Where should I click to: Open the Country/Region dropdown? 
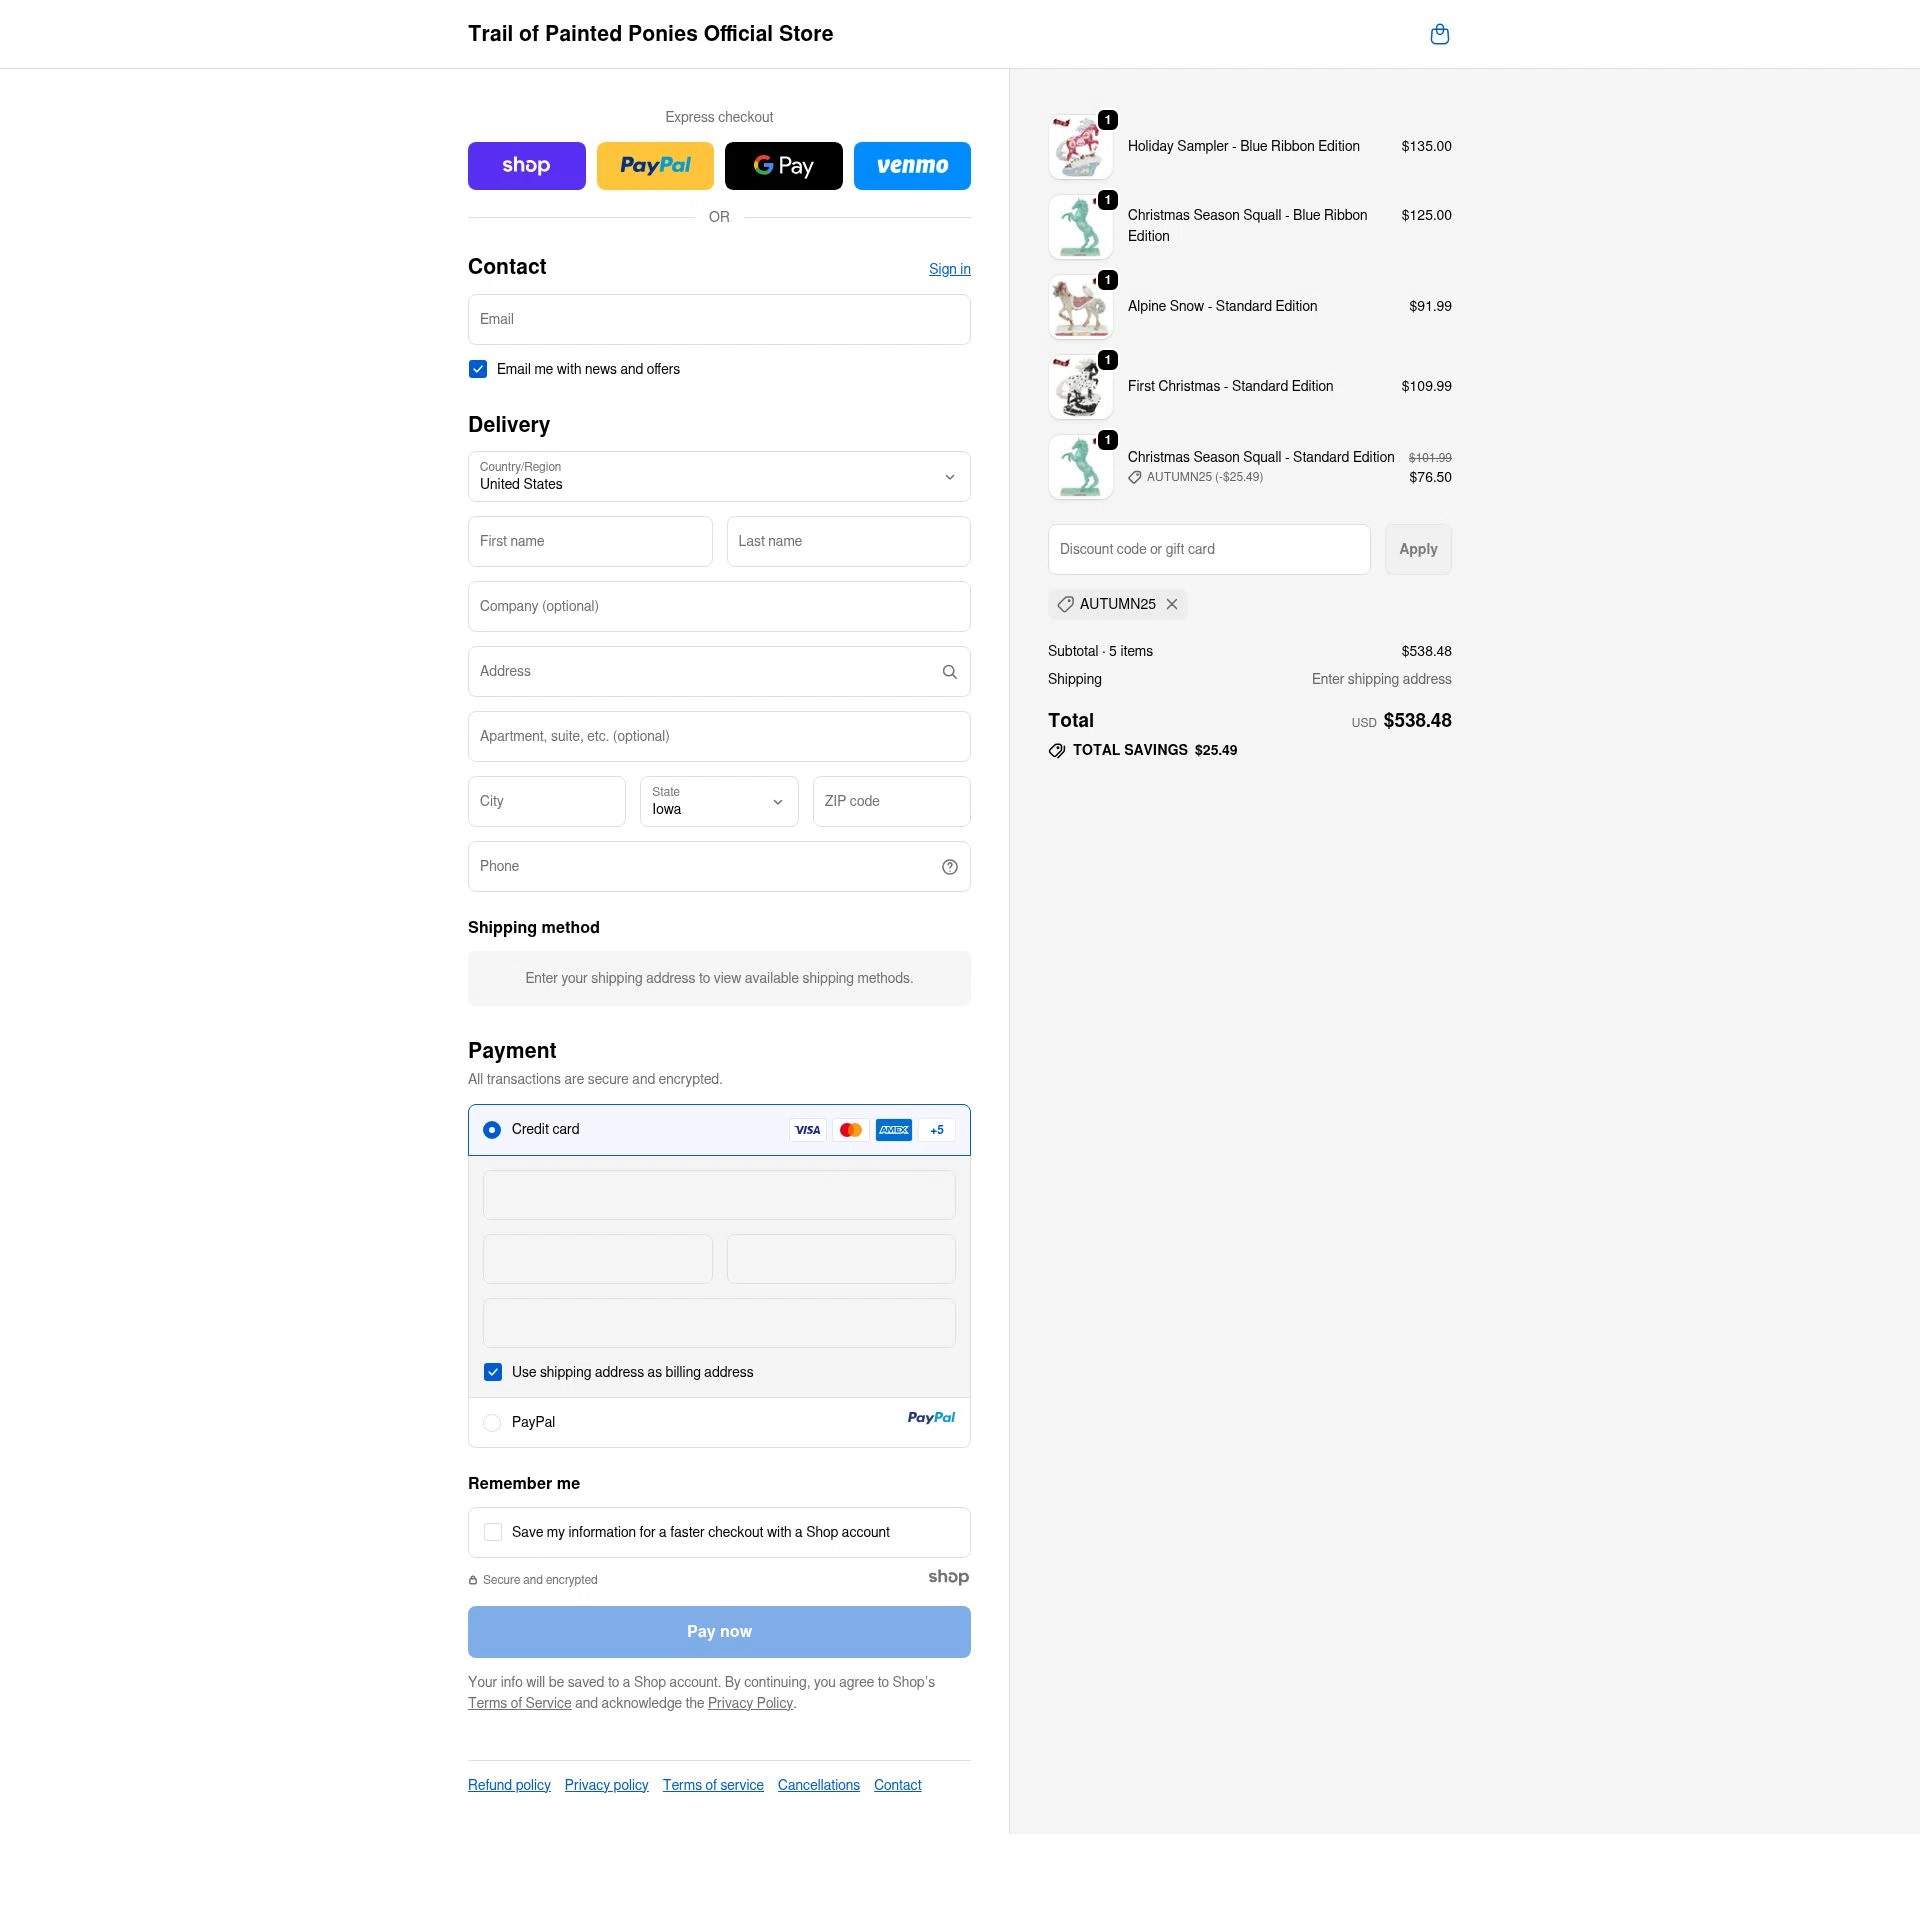tap(718, 477)
